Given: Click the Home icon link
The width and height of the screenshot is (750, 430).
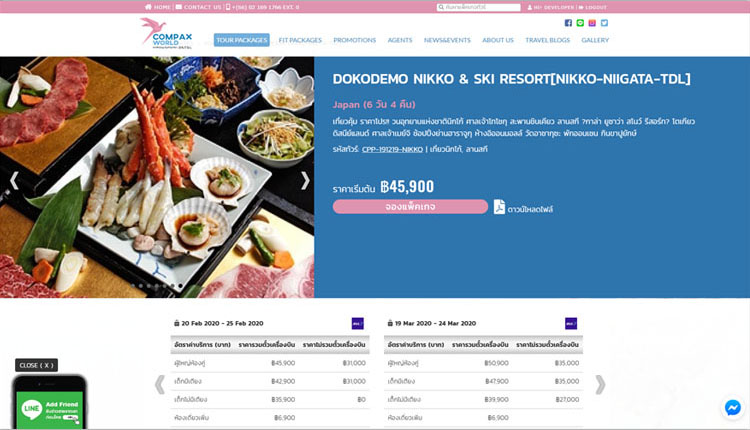Looking at the screenshot, I should click(158, 7).
